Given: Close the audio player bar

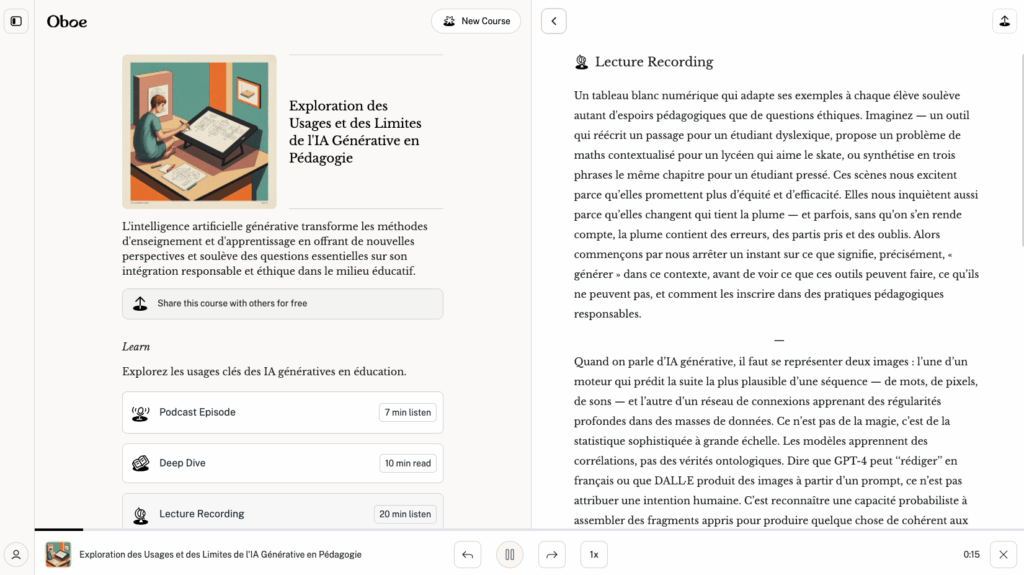Looking at the screenshot, I should [1004, 554].
